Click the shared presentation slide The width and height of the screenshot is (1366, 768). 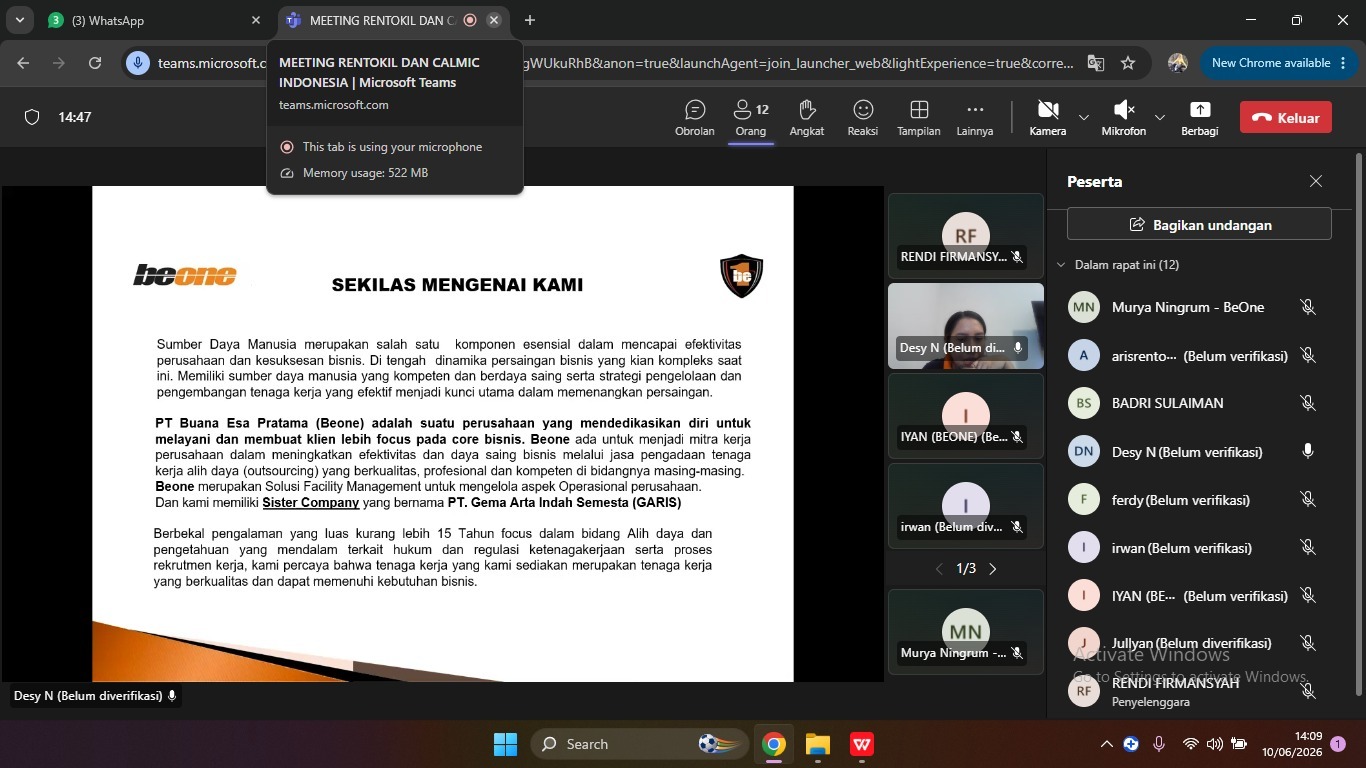pos(443,434)
